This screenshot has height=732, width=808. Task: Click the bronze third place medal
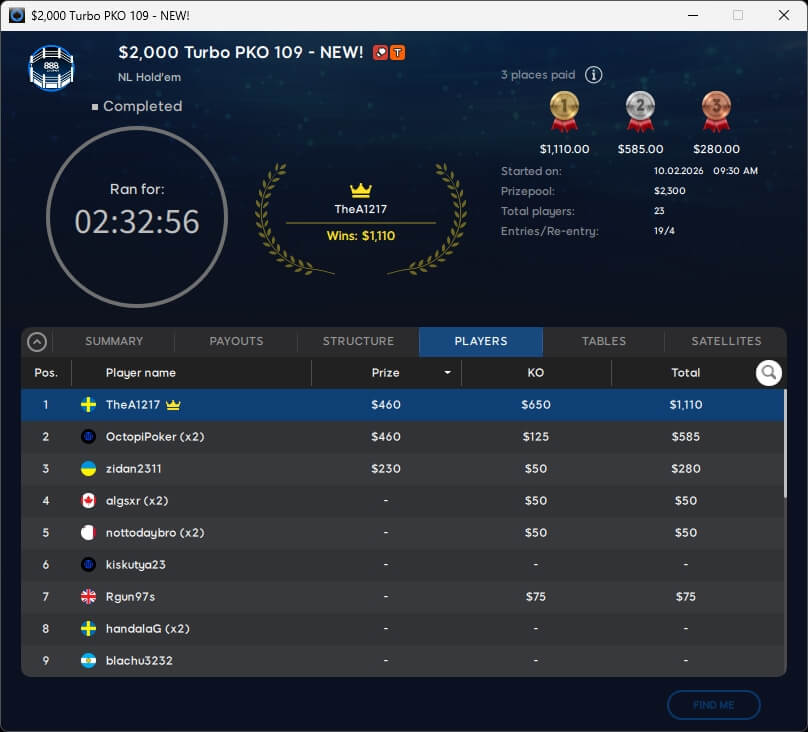[x=716, y=110]
